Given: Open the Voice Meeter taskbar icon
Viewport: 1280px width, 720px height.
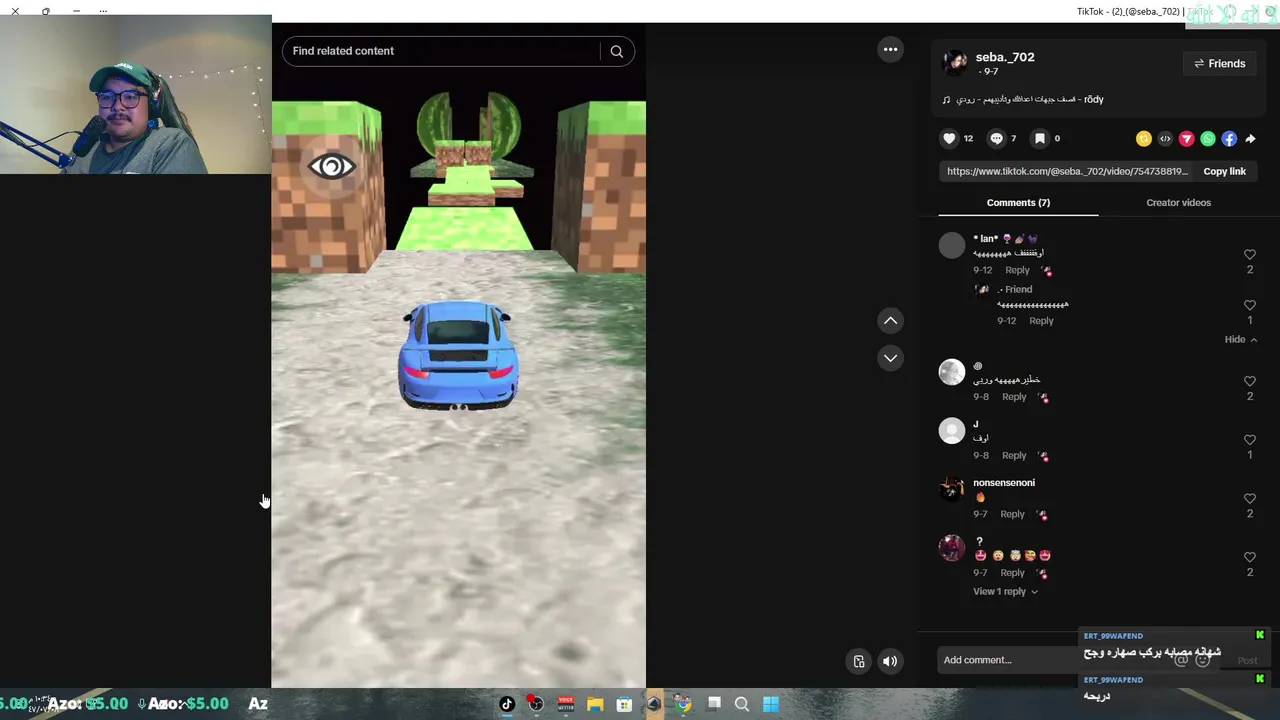Looking at the screenshot, I should 565,704.
